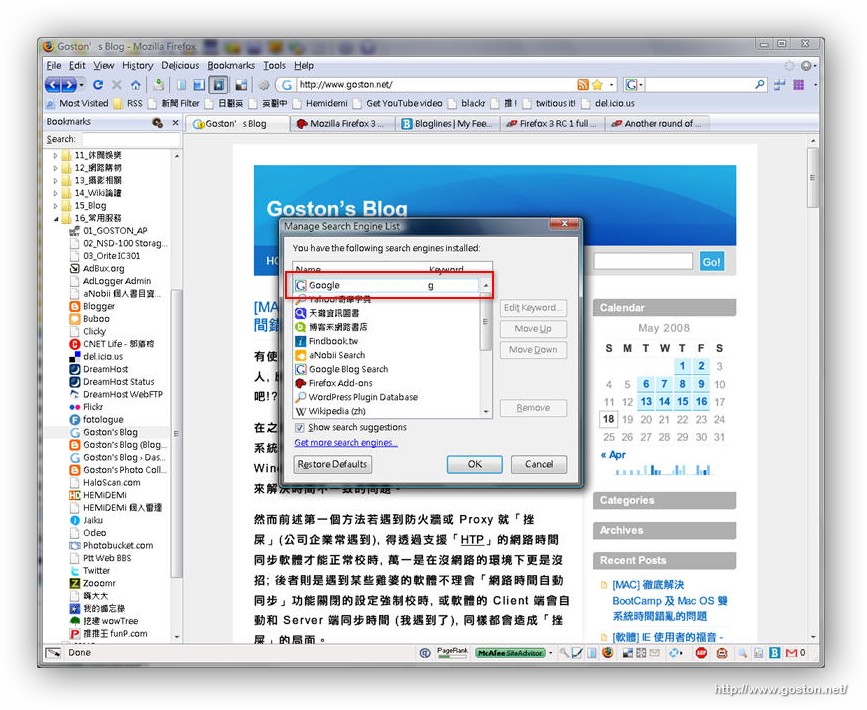This screenshot has width=867, height=710.
Task: Open the address bar URL history dropdown
Action: click(612, 85)
